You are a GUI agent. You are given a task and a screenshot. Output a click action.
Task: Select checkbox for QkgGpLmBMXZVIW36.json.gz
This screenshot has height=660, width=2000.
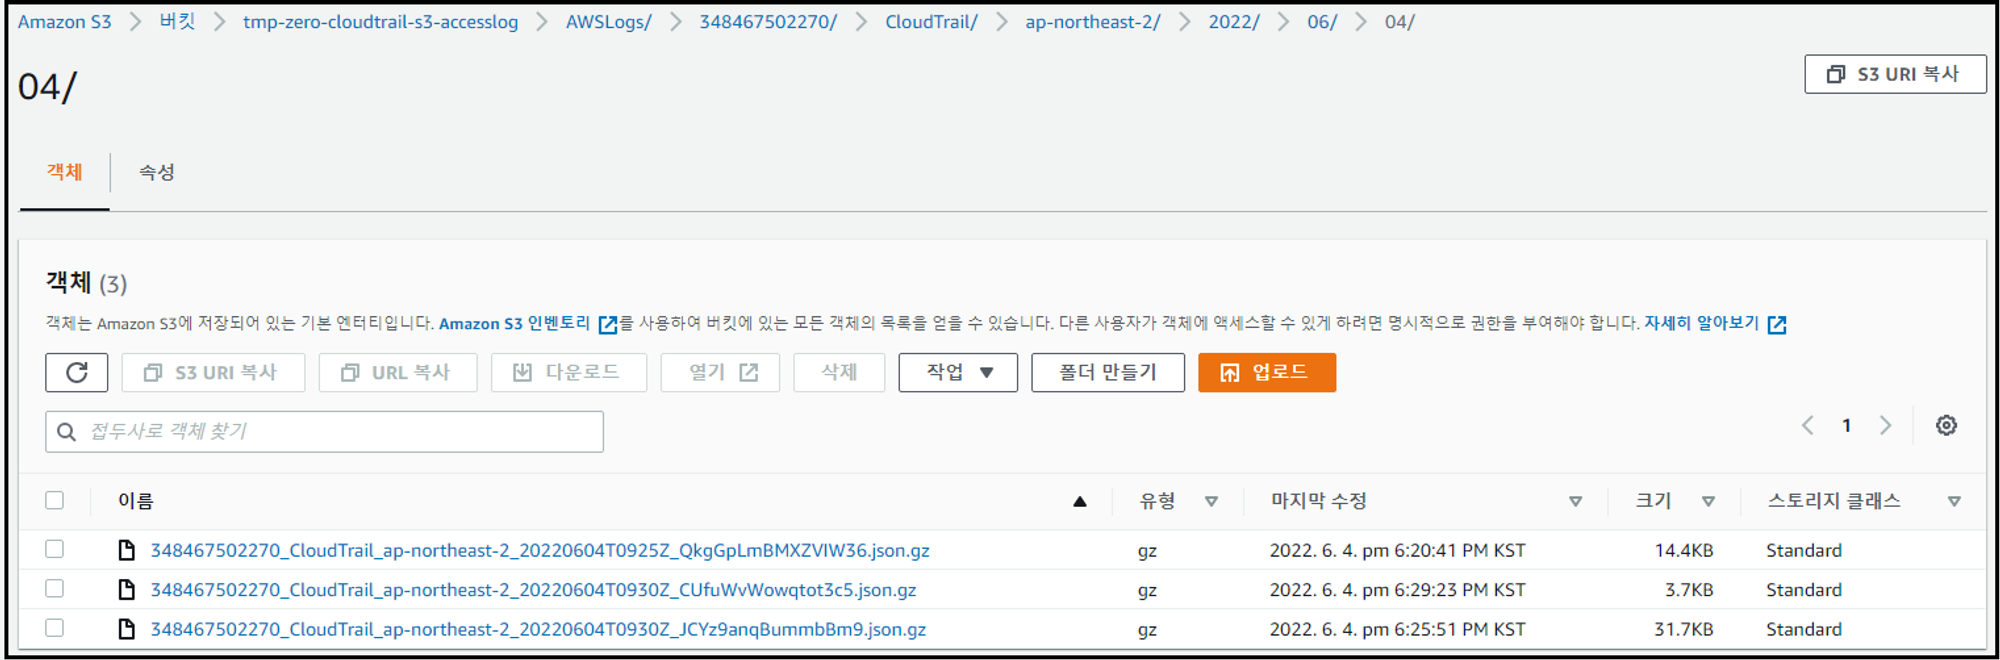[x=55, y=549]
